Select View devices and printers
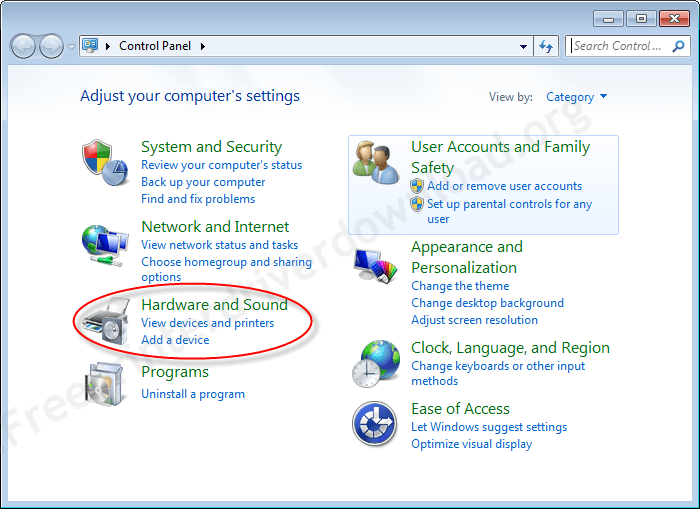Image resolution: width=700 pixels, height=509 pixels. [x=208, y=323]
